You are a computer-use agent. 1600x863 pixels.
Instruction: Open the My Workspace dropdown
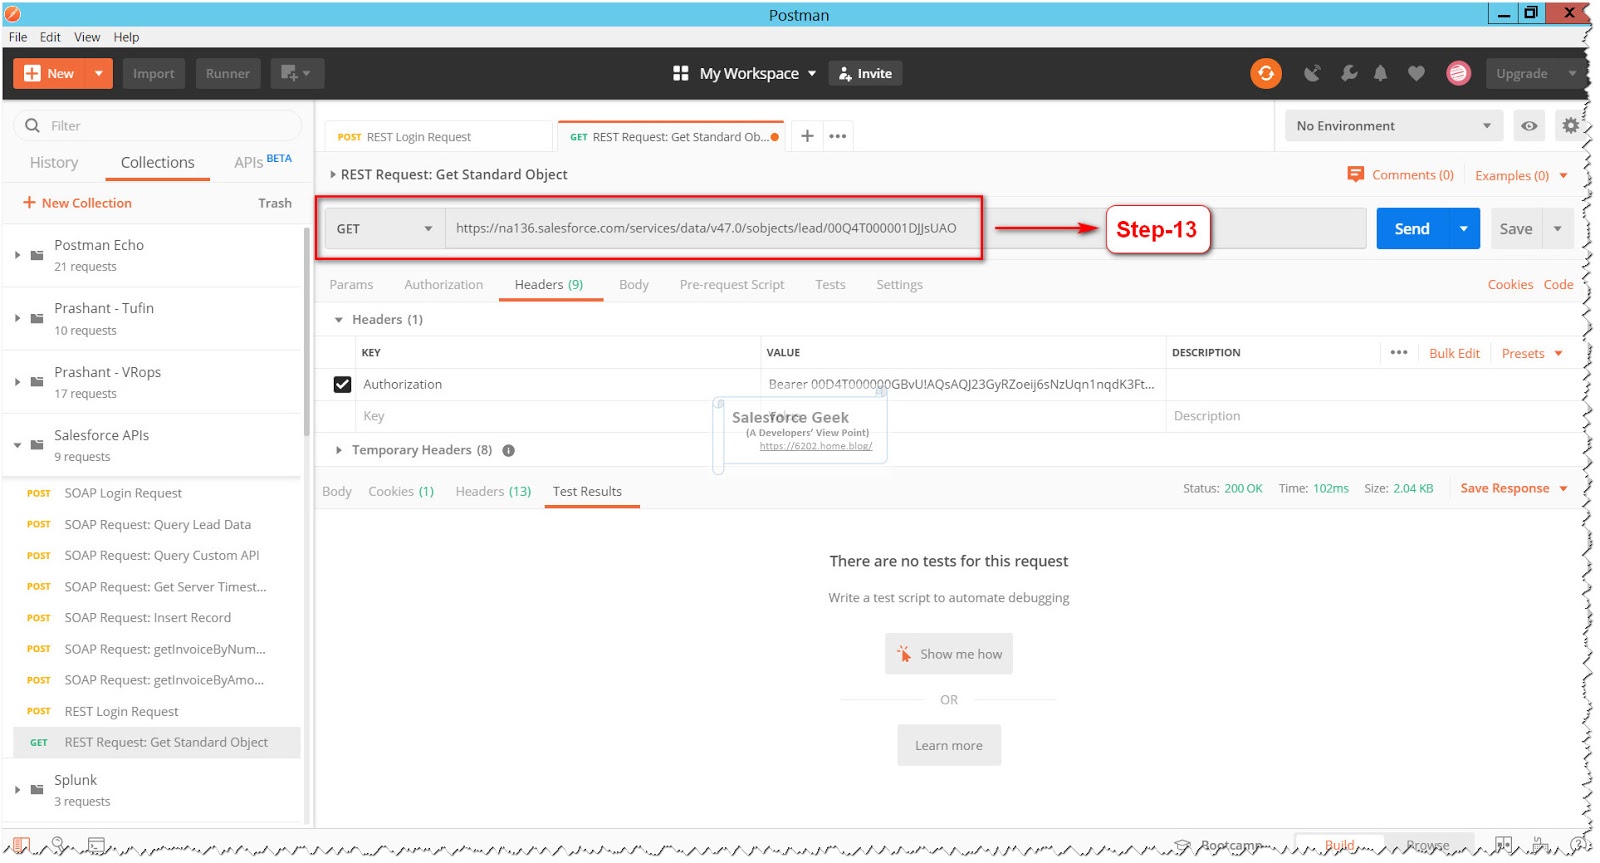coord(758,73)
